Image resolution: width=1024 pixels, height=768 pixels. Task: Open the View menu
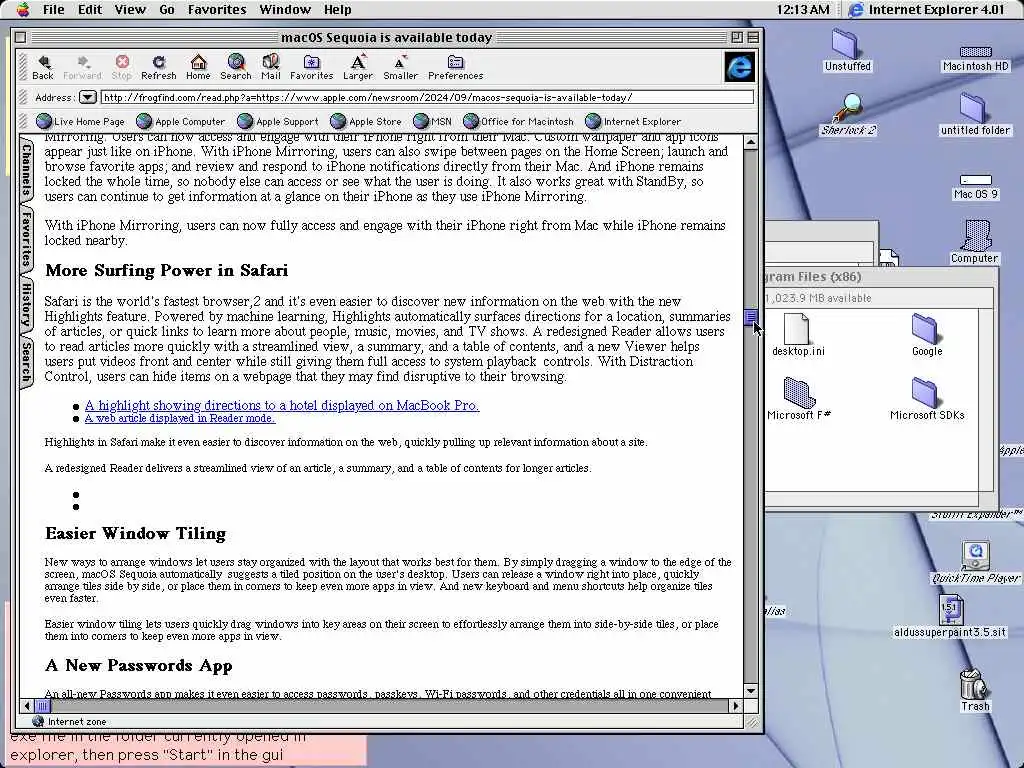pyautogui.click(x=130, y=9)
